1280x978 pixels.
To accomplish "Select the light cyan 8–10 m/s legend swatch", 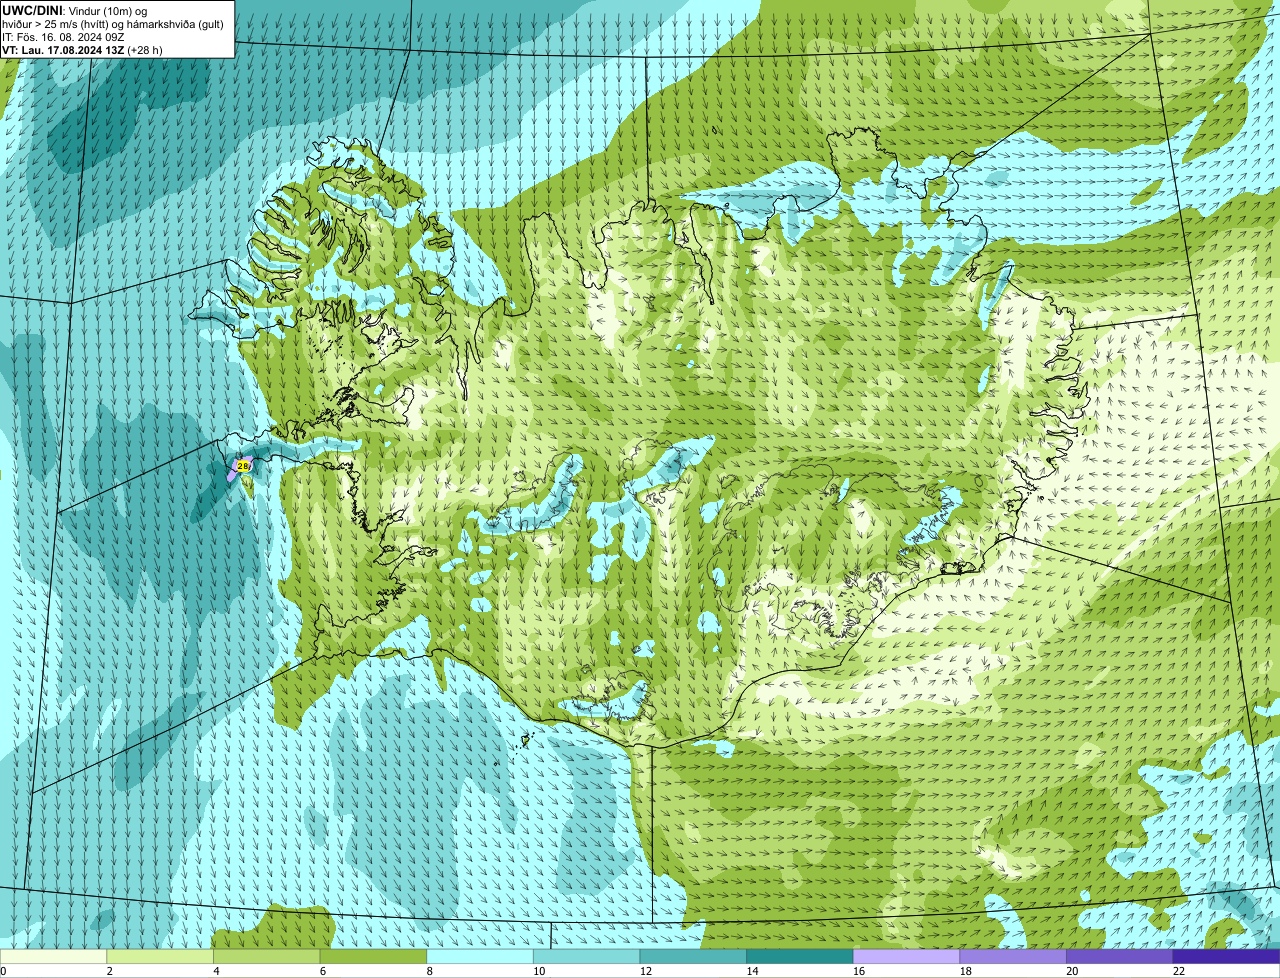I will coord(480,956).
